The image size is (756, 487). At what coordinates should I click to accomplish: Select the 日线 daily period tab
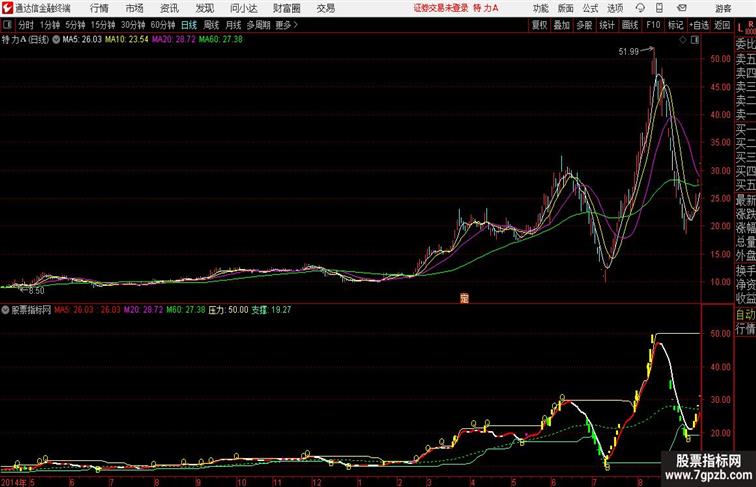tap(189, 25)
